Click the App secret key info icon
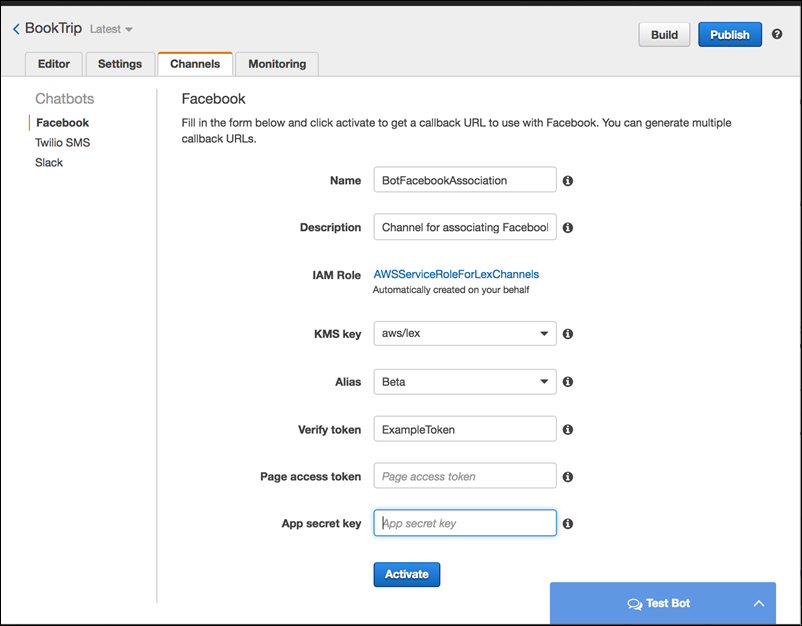 click(x=567, y=523)
